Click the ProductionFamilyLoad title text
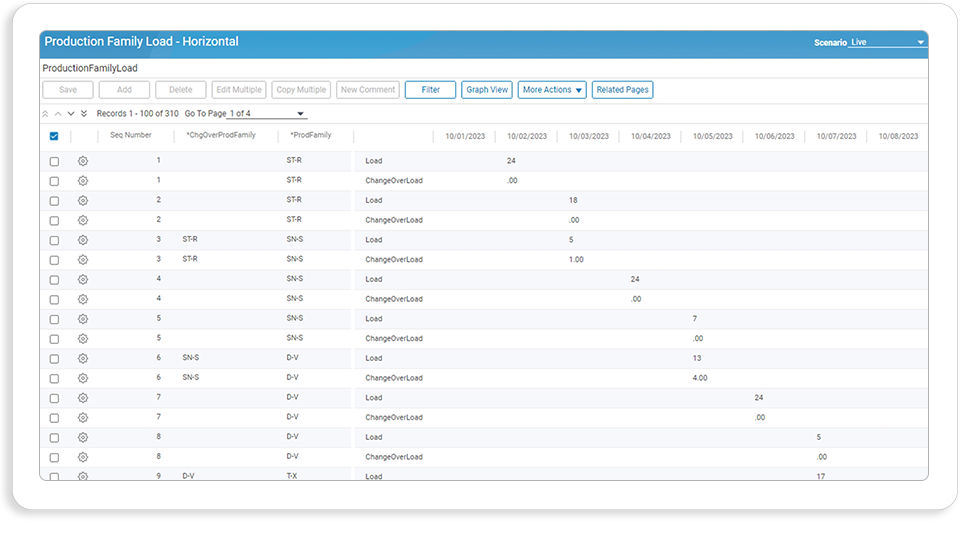This screenshot has width=960, height=540. click(x=90, y=68)
